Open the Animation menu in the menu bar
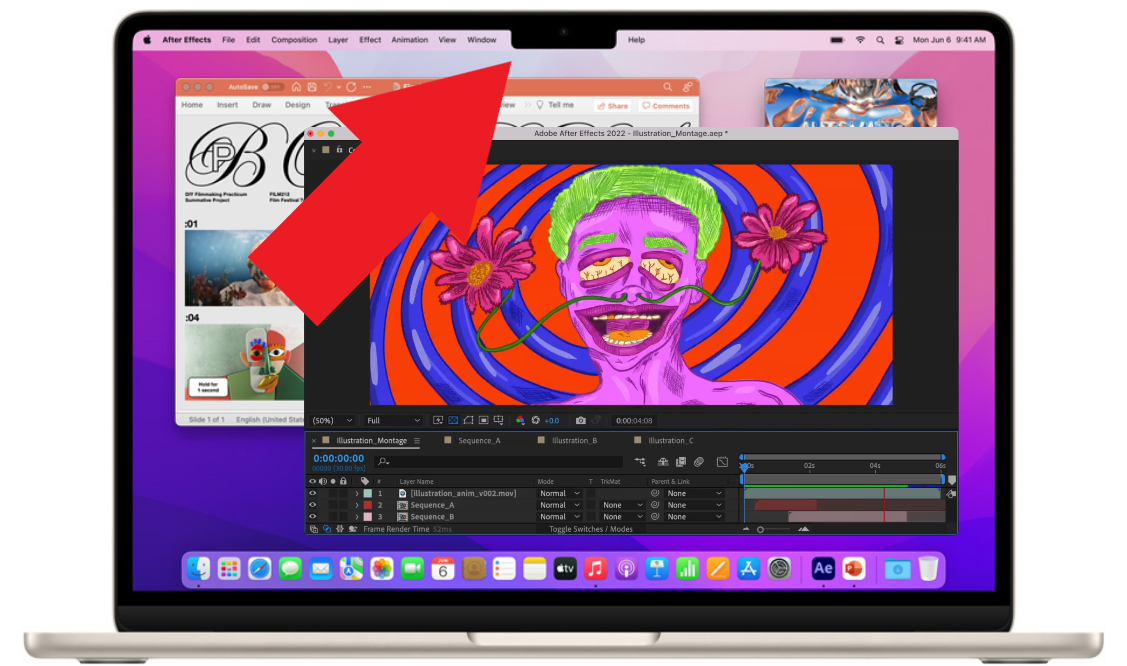 click(x=410, y=40)
